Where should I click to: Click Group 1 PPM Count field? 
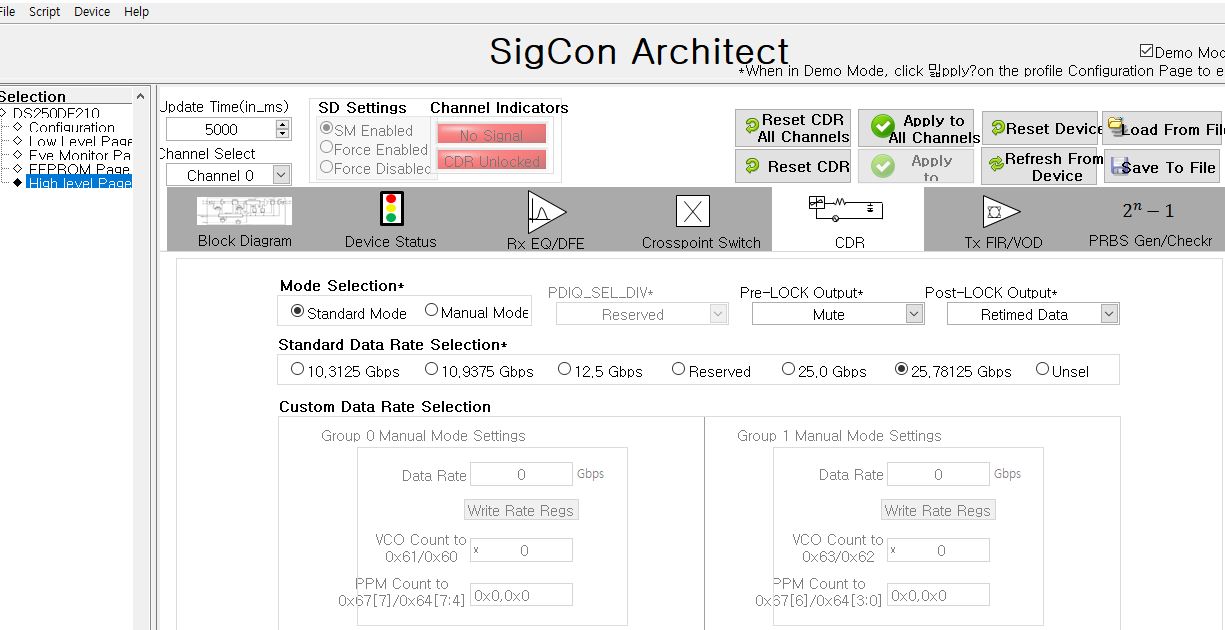point(938,595)
